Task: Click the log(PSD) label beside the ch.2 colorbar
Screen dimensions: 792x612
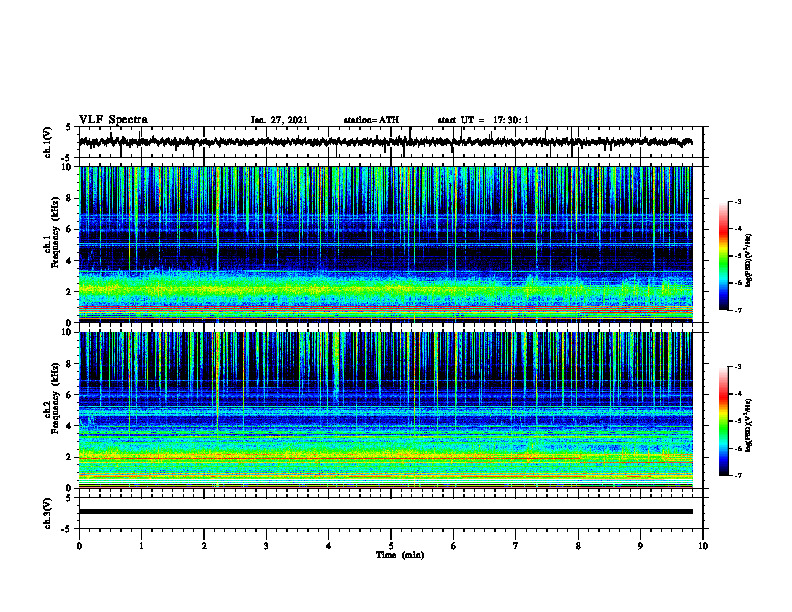Action: point(749,425)
